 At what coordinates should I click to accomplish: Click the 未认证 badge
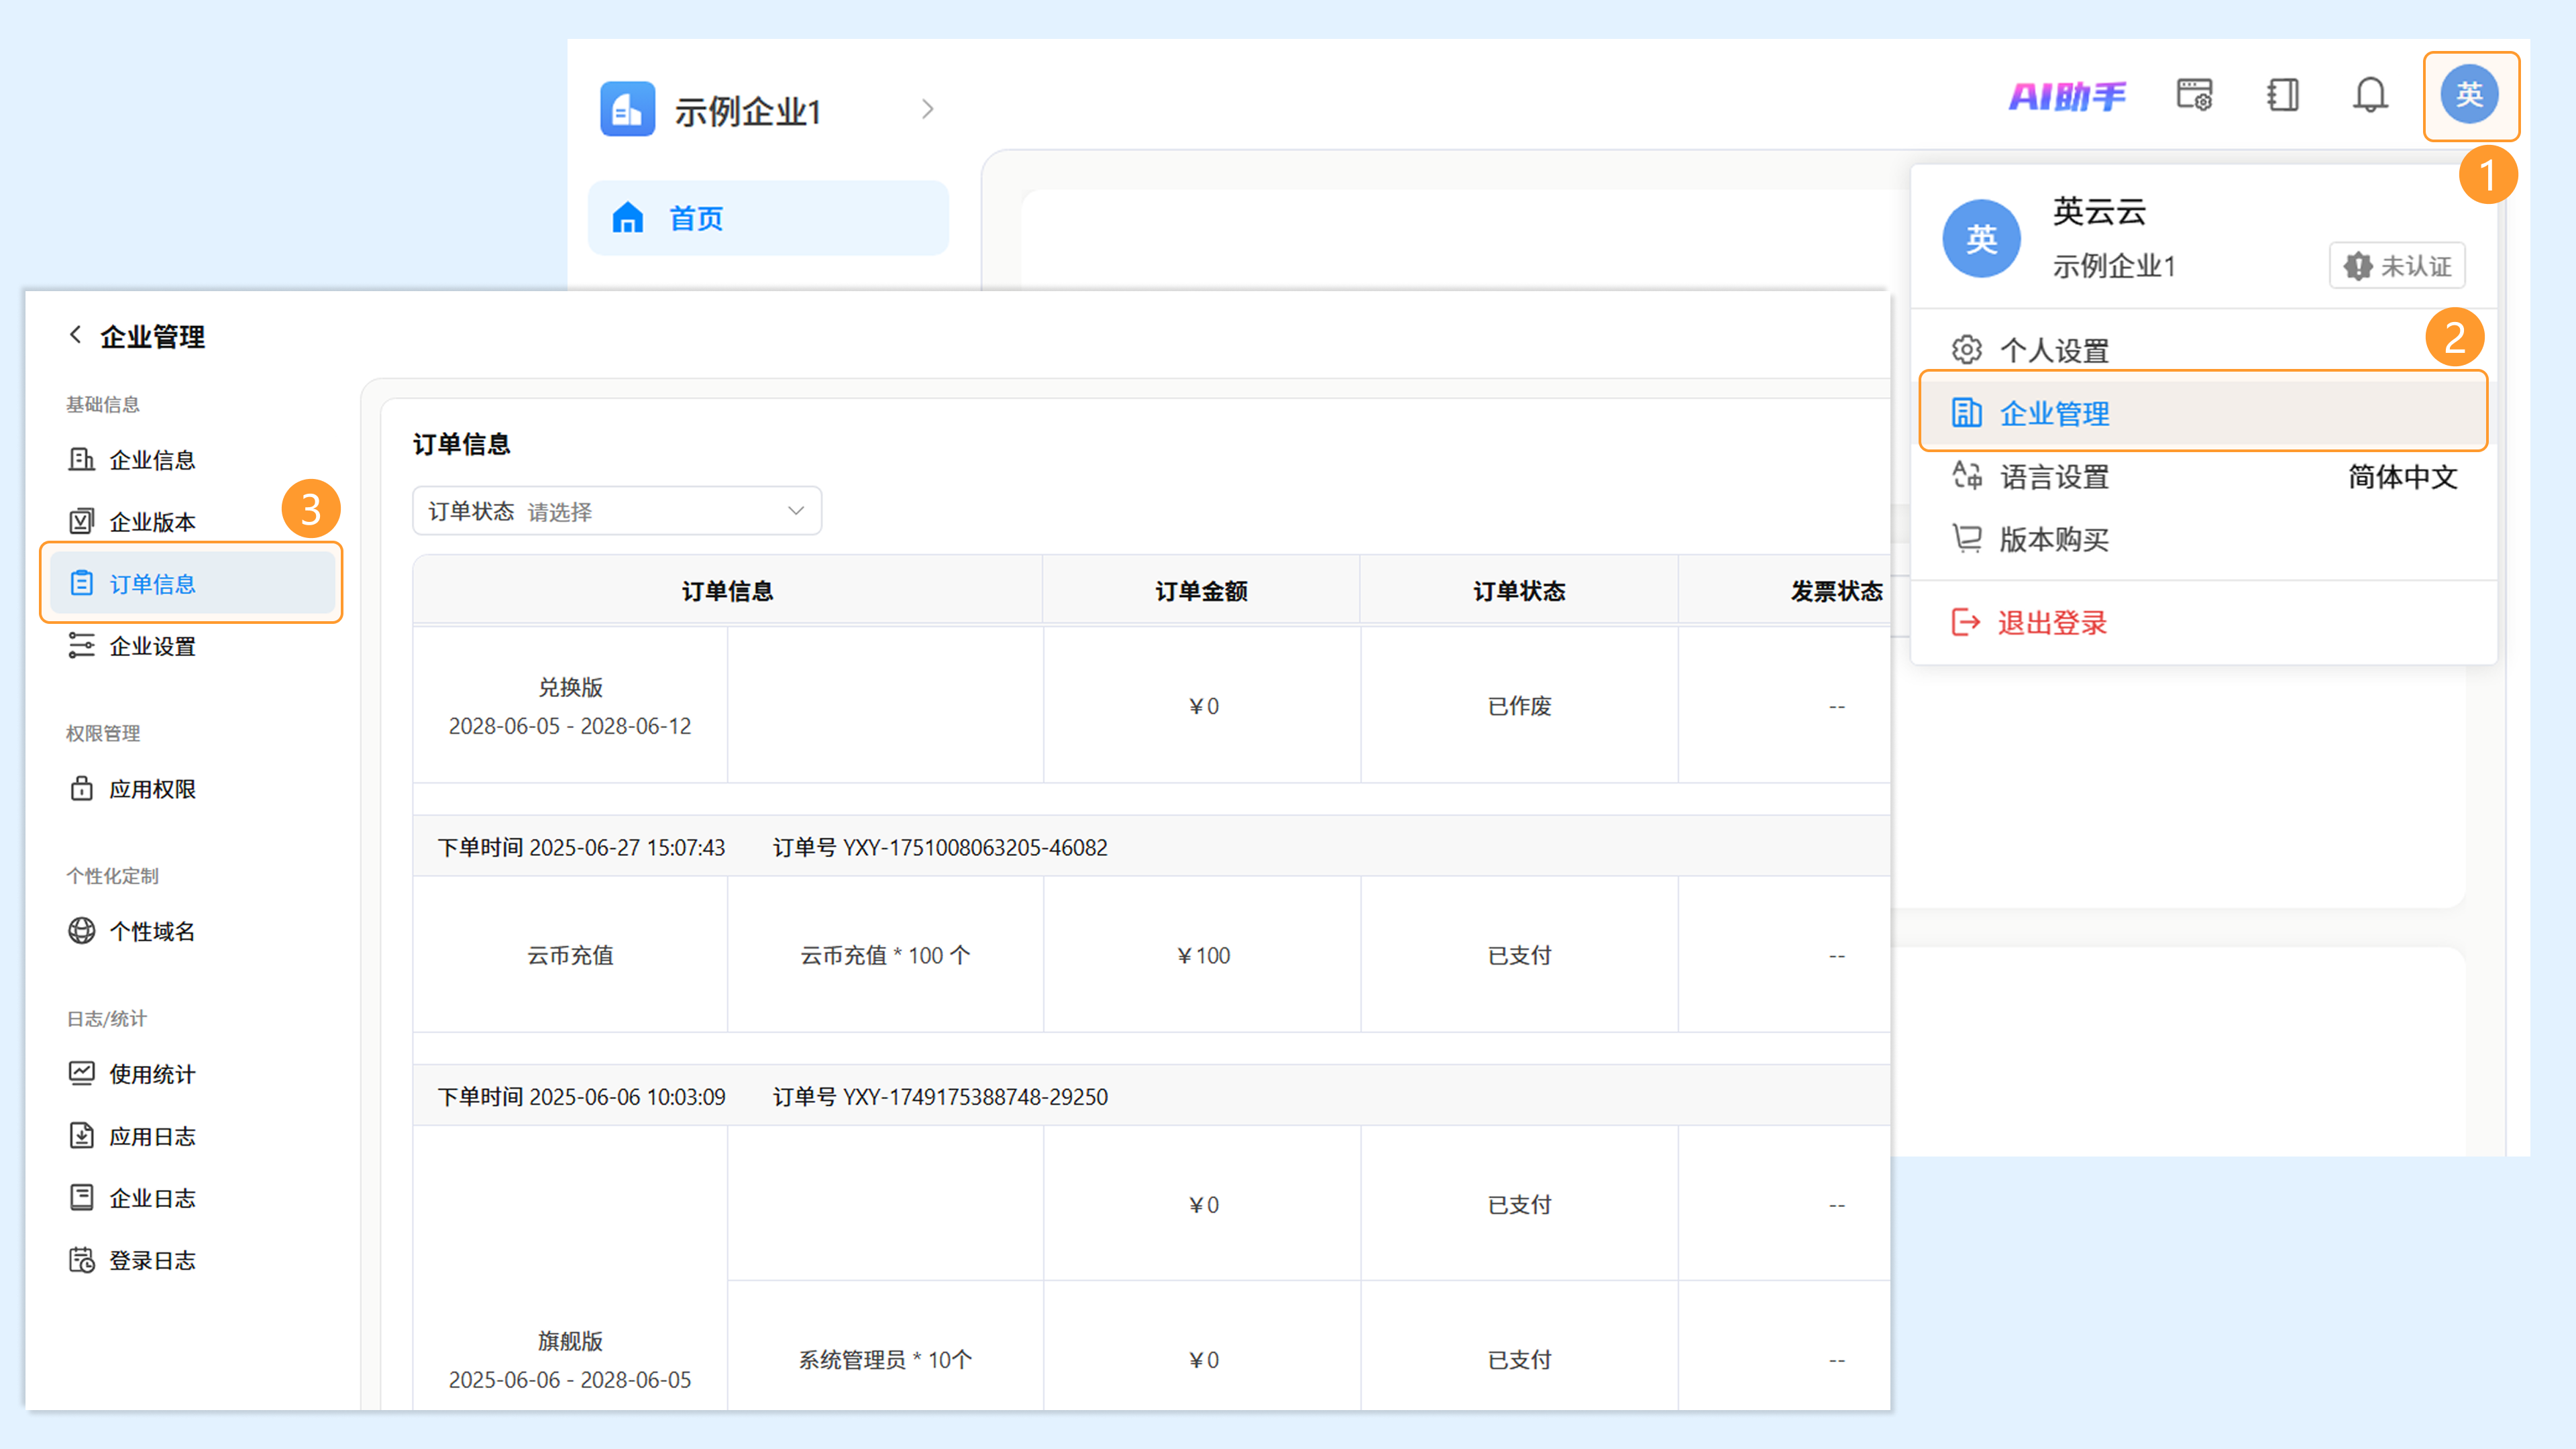2397,266
